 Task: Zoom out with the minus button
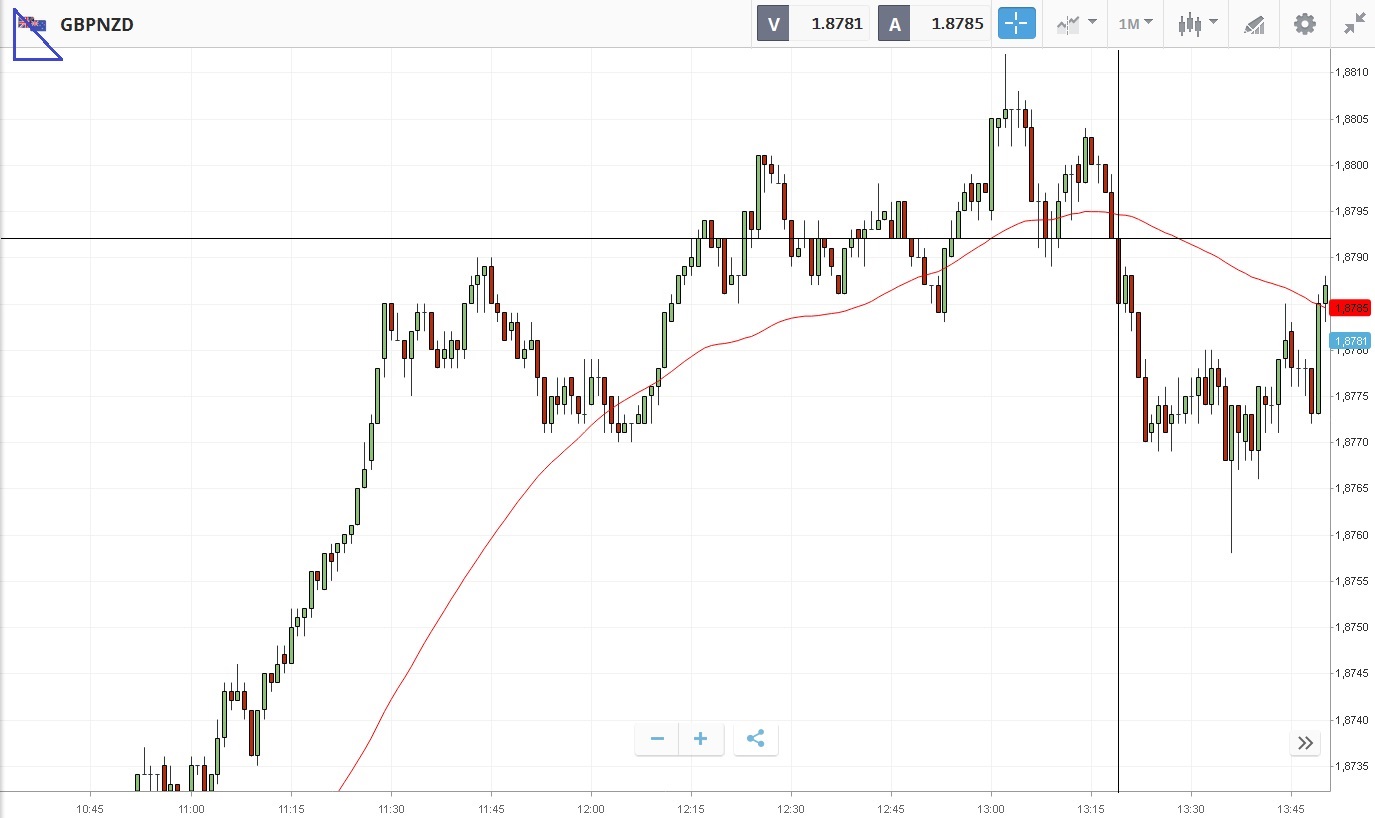(657, 739)
